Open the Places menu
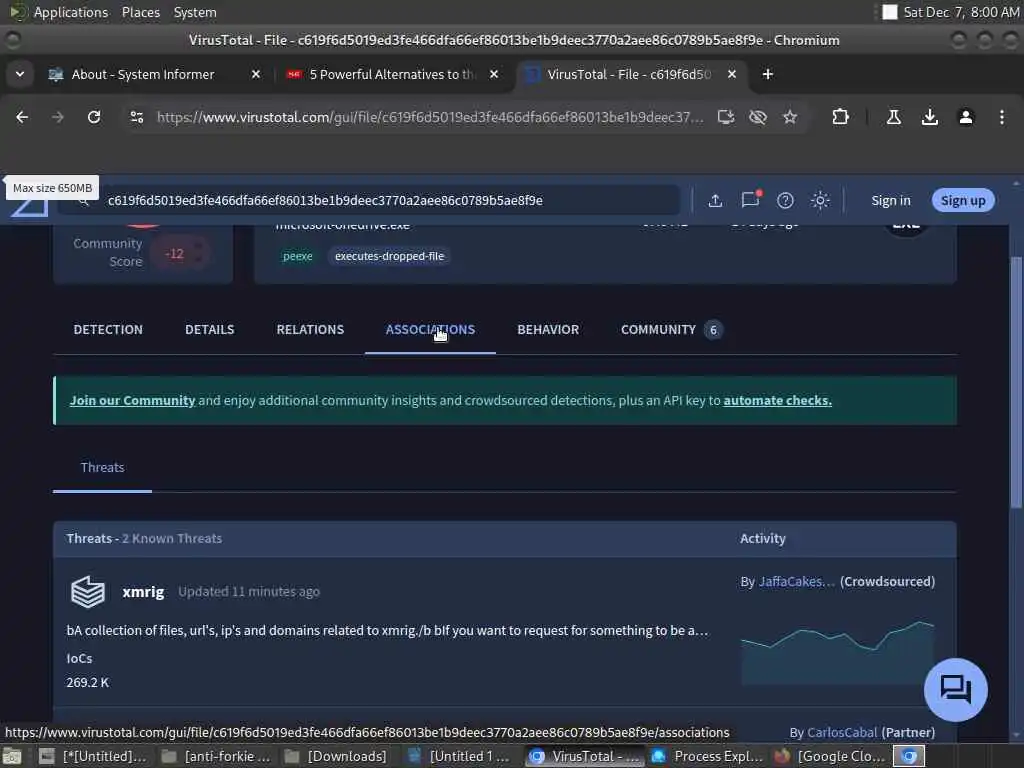Viewport: 1024px width, 768px height. [x=140, y=12]
